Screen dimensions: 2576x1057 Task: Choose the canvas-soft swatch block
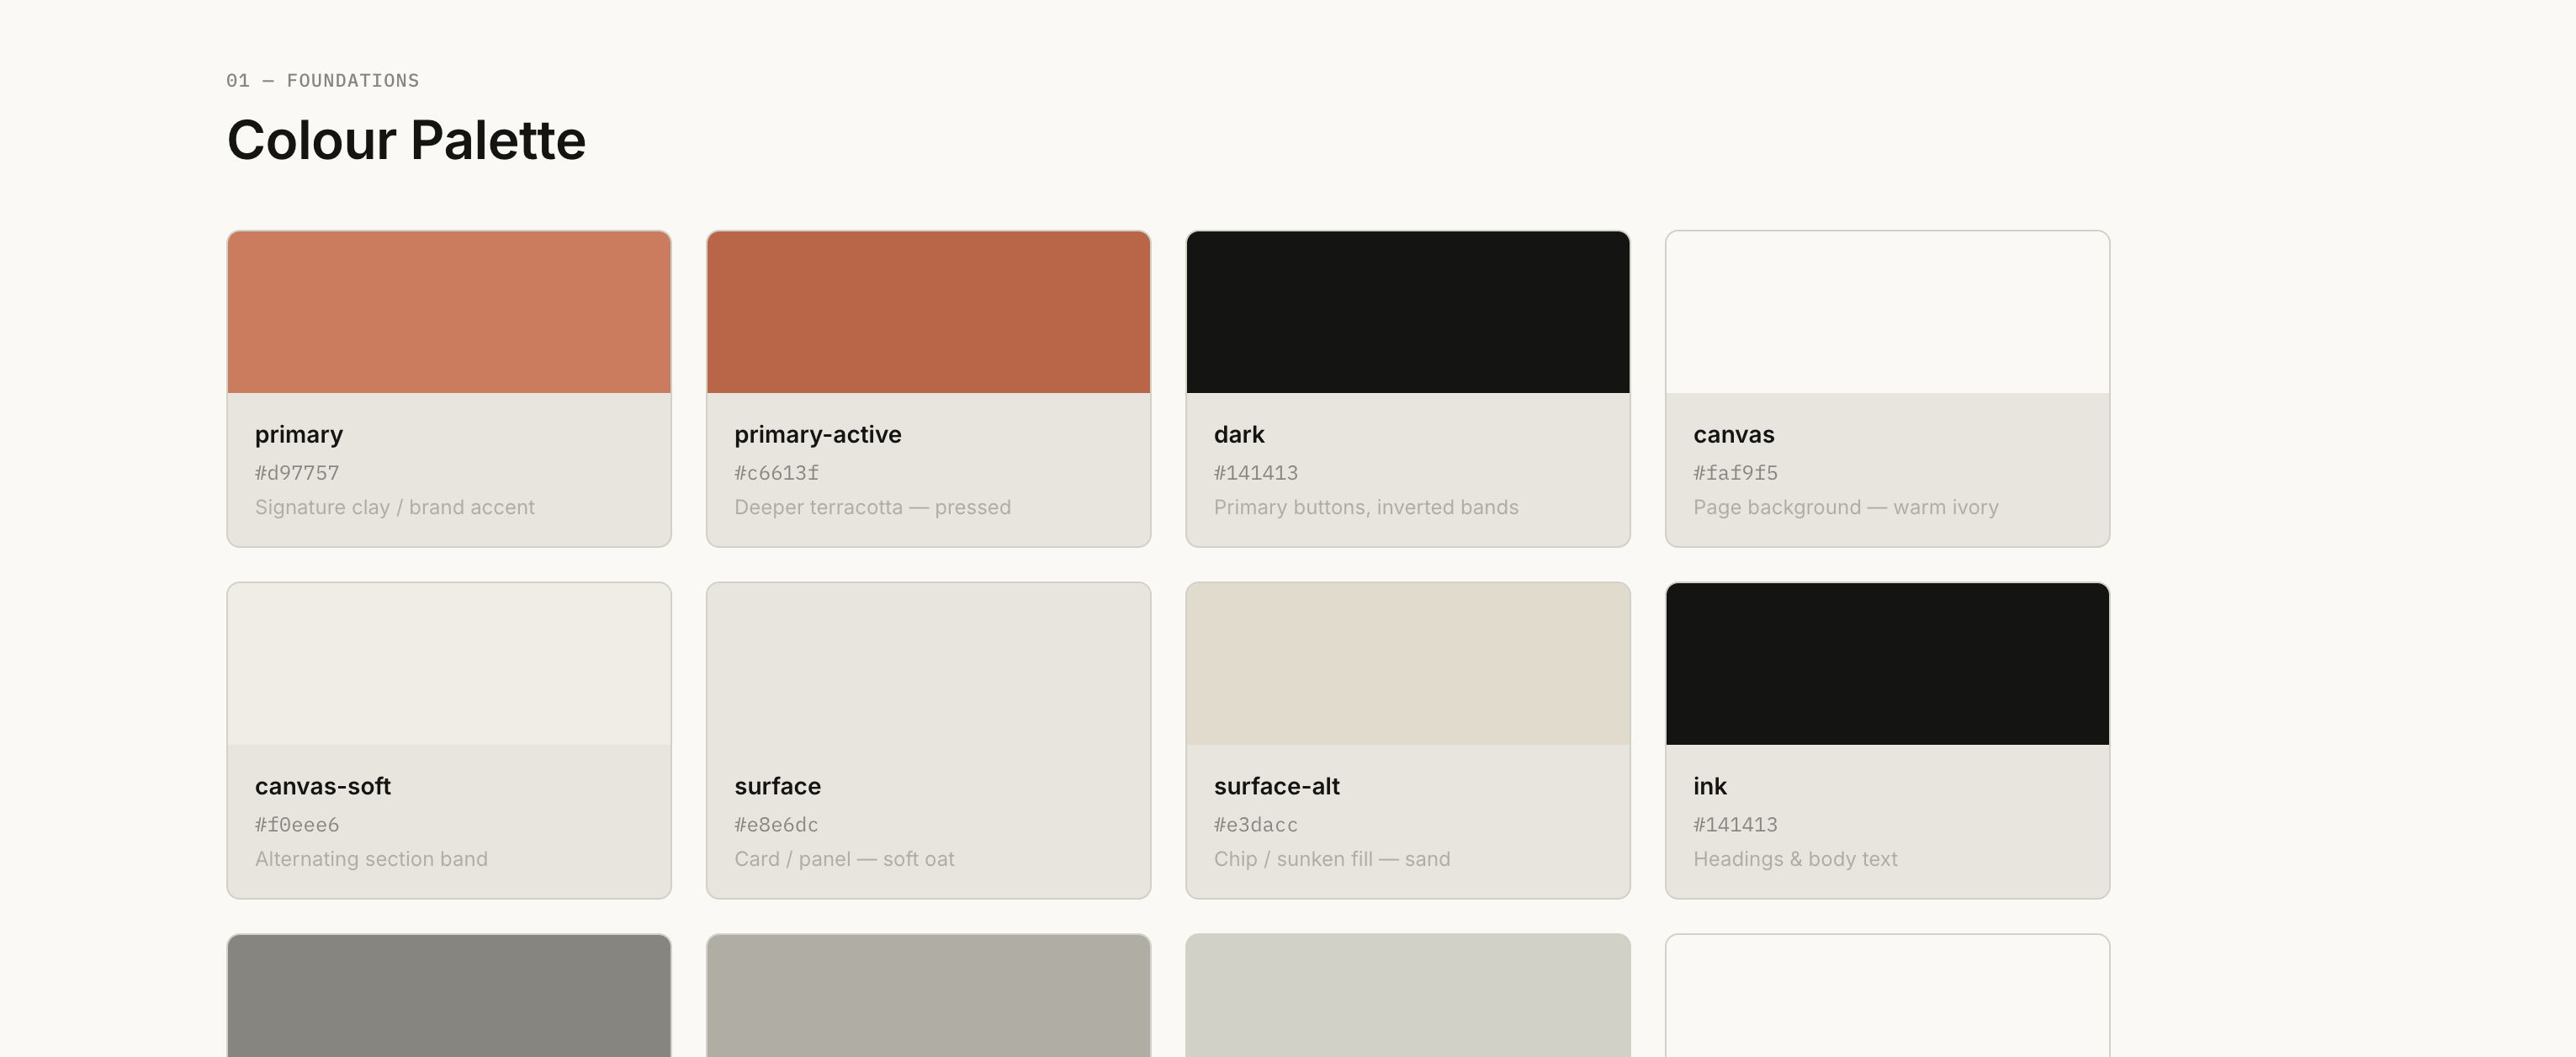449,664
